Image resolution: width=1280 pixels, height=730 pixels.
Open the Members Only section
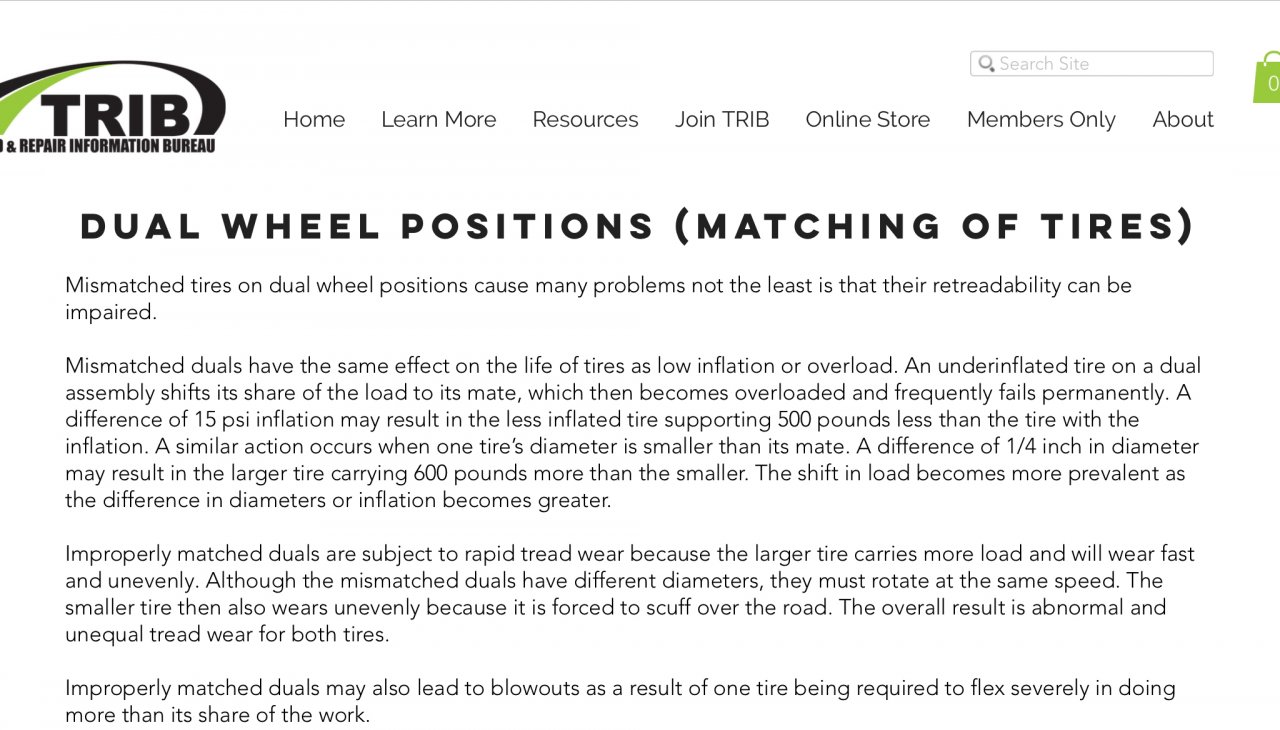(x=1041, y=120)
